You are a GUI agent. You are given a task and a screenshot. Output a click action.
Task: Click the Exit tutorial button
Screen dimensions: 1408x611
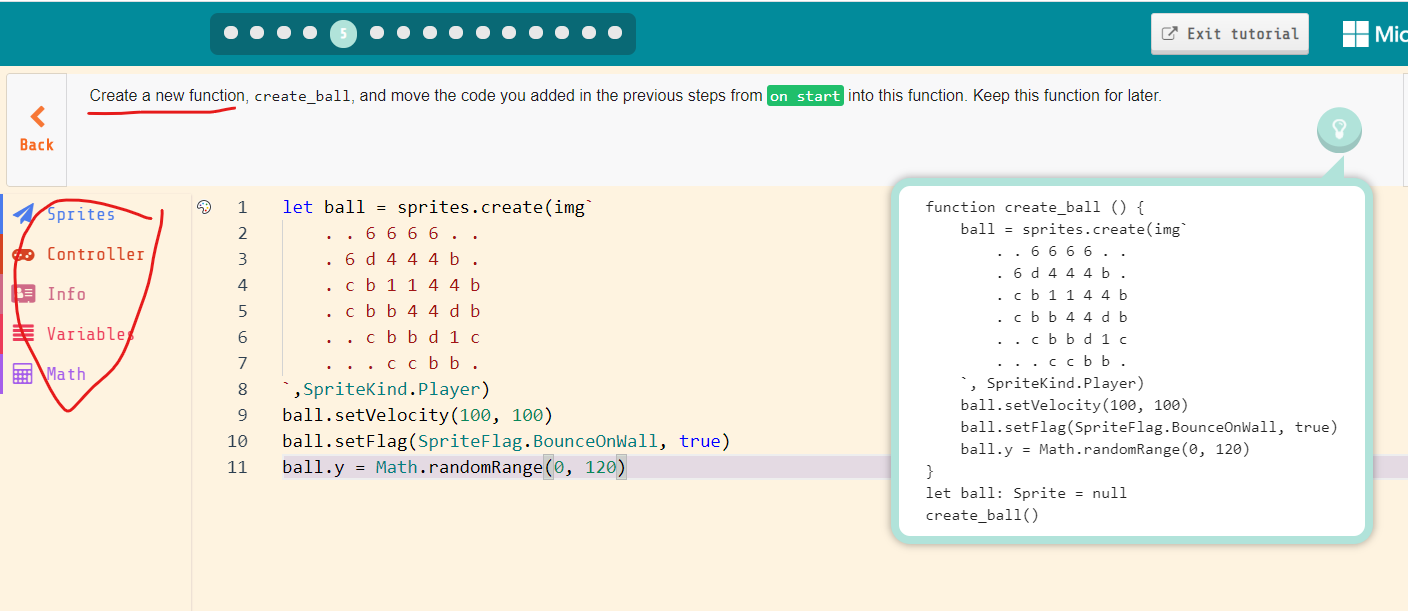pos(1229,33)
